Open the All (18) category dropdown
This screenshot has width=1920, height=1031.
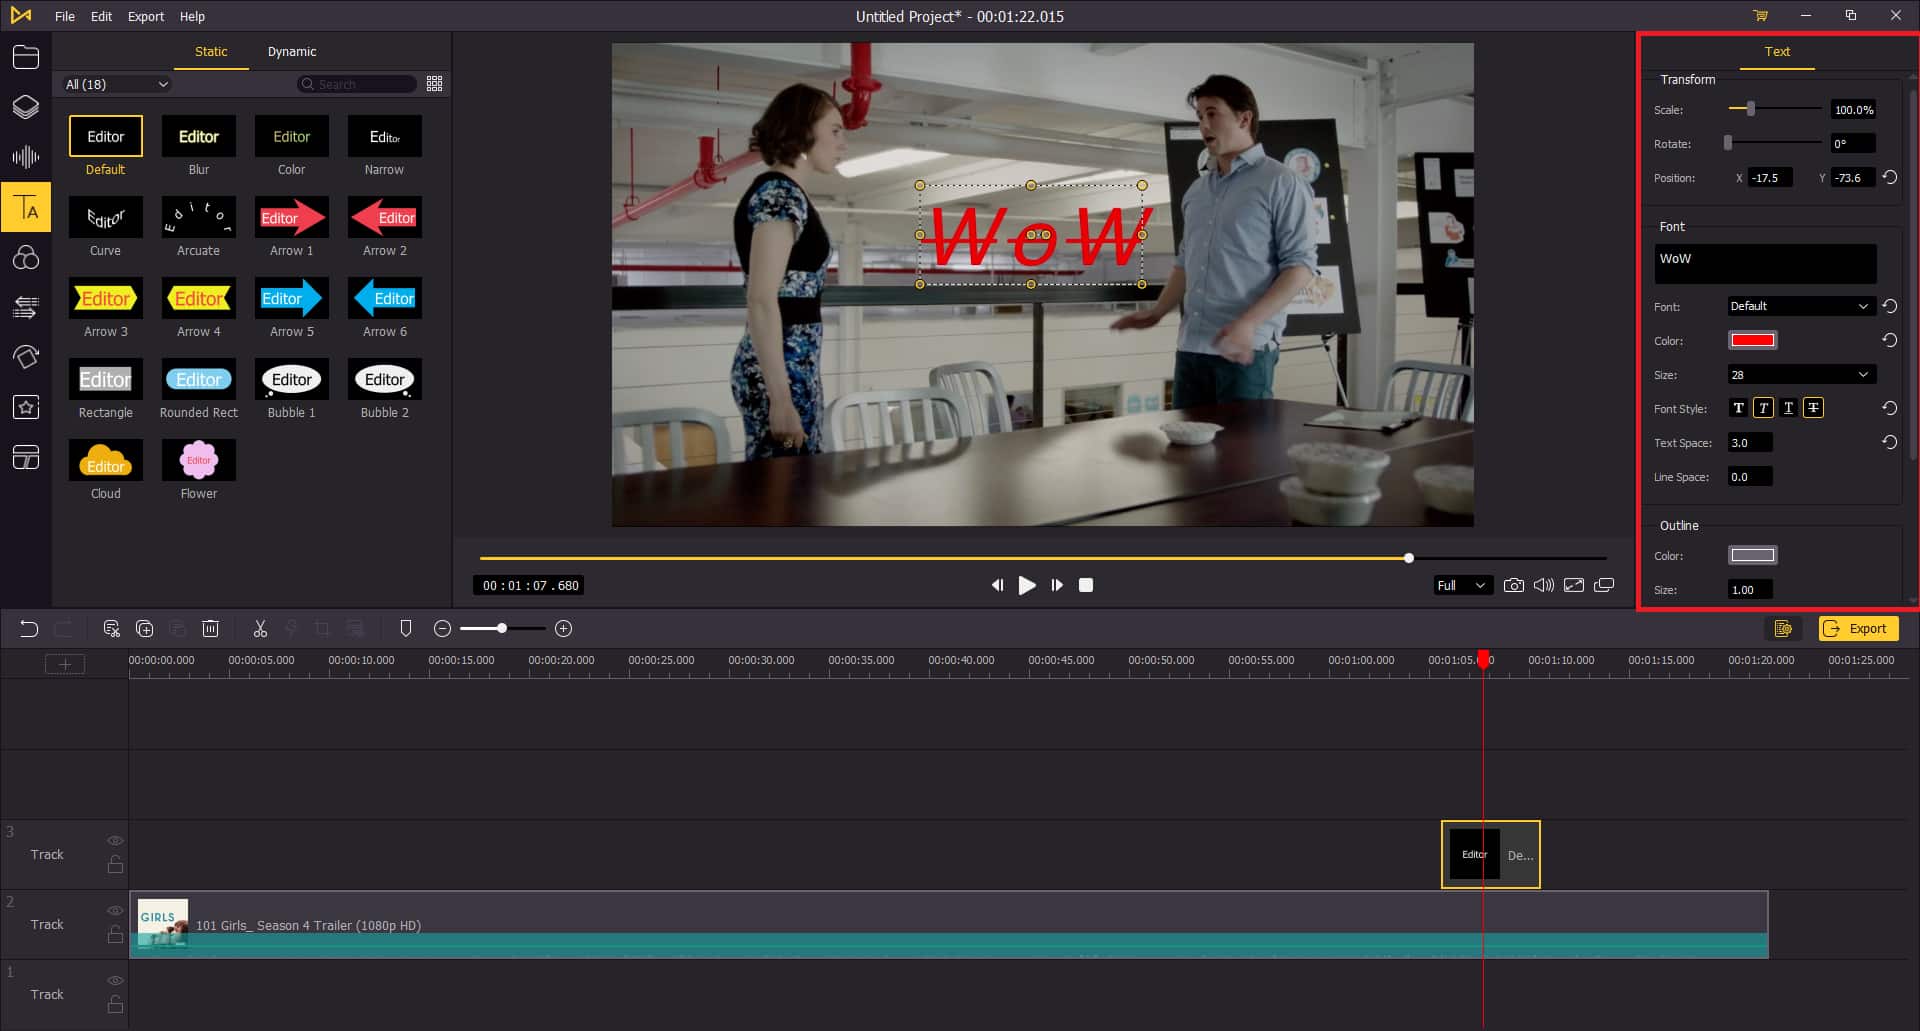point(116,84)
